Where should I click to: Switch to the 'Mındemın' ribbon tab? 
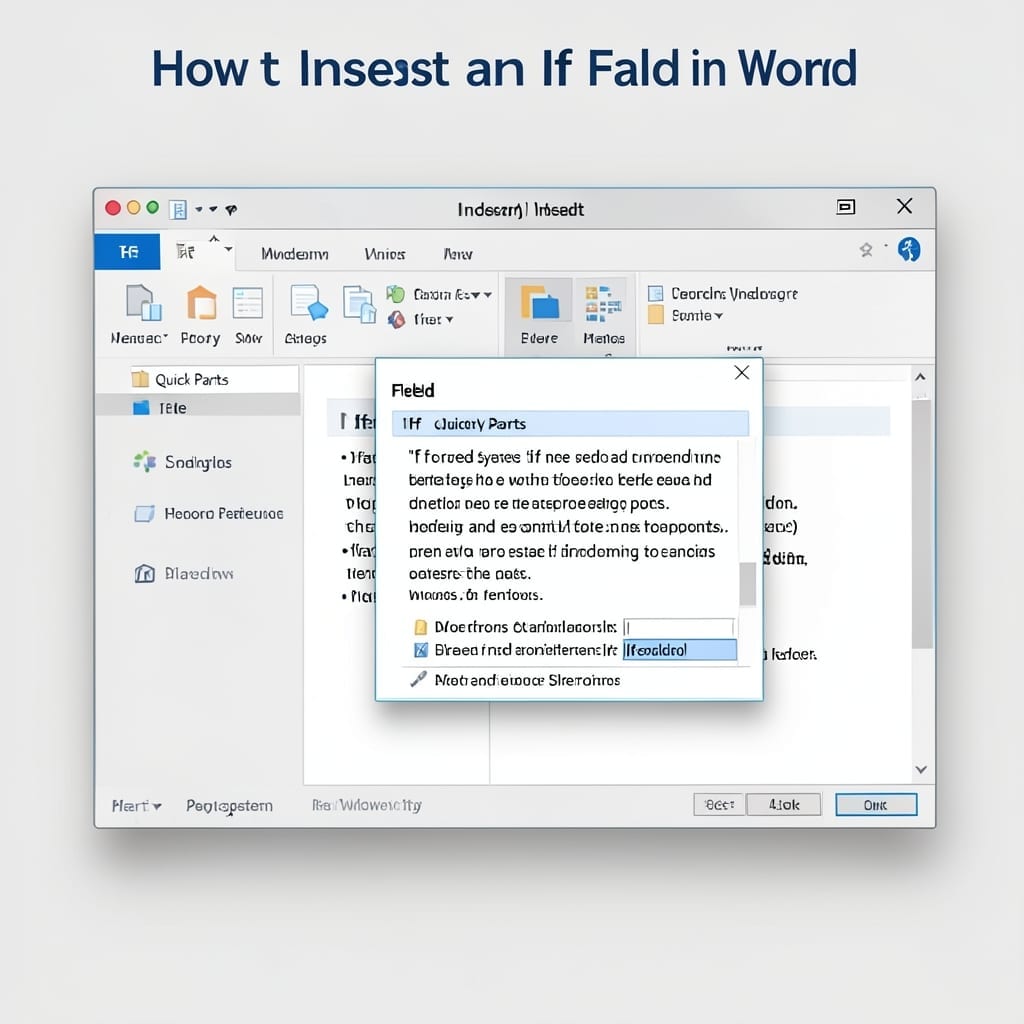pyautogui.click(x=295, y=254)
